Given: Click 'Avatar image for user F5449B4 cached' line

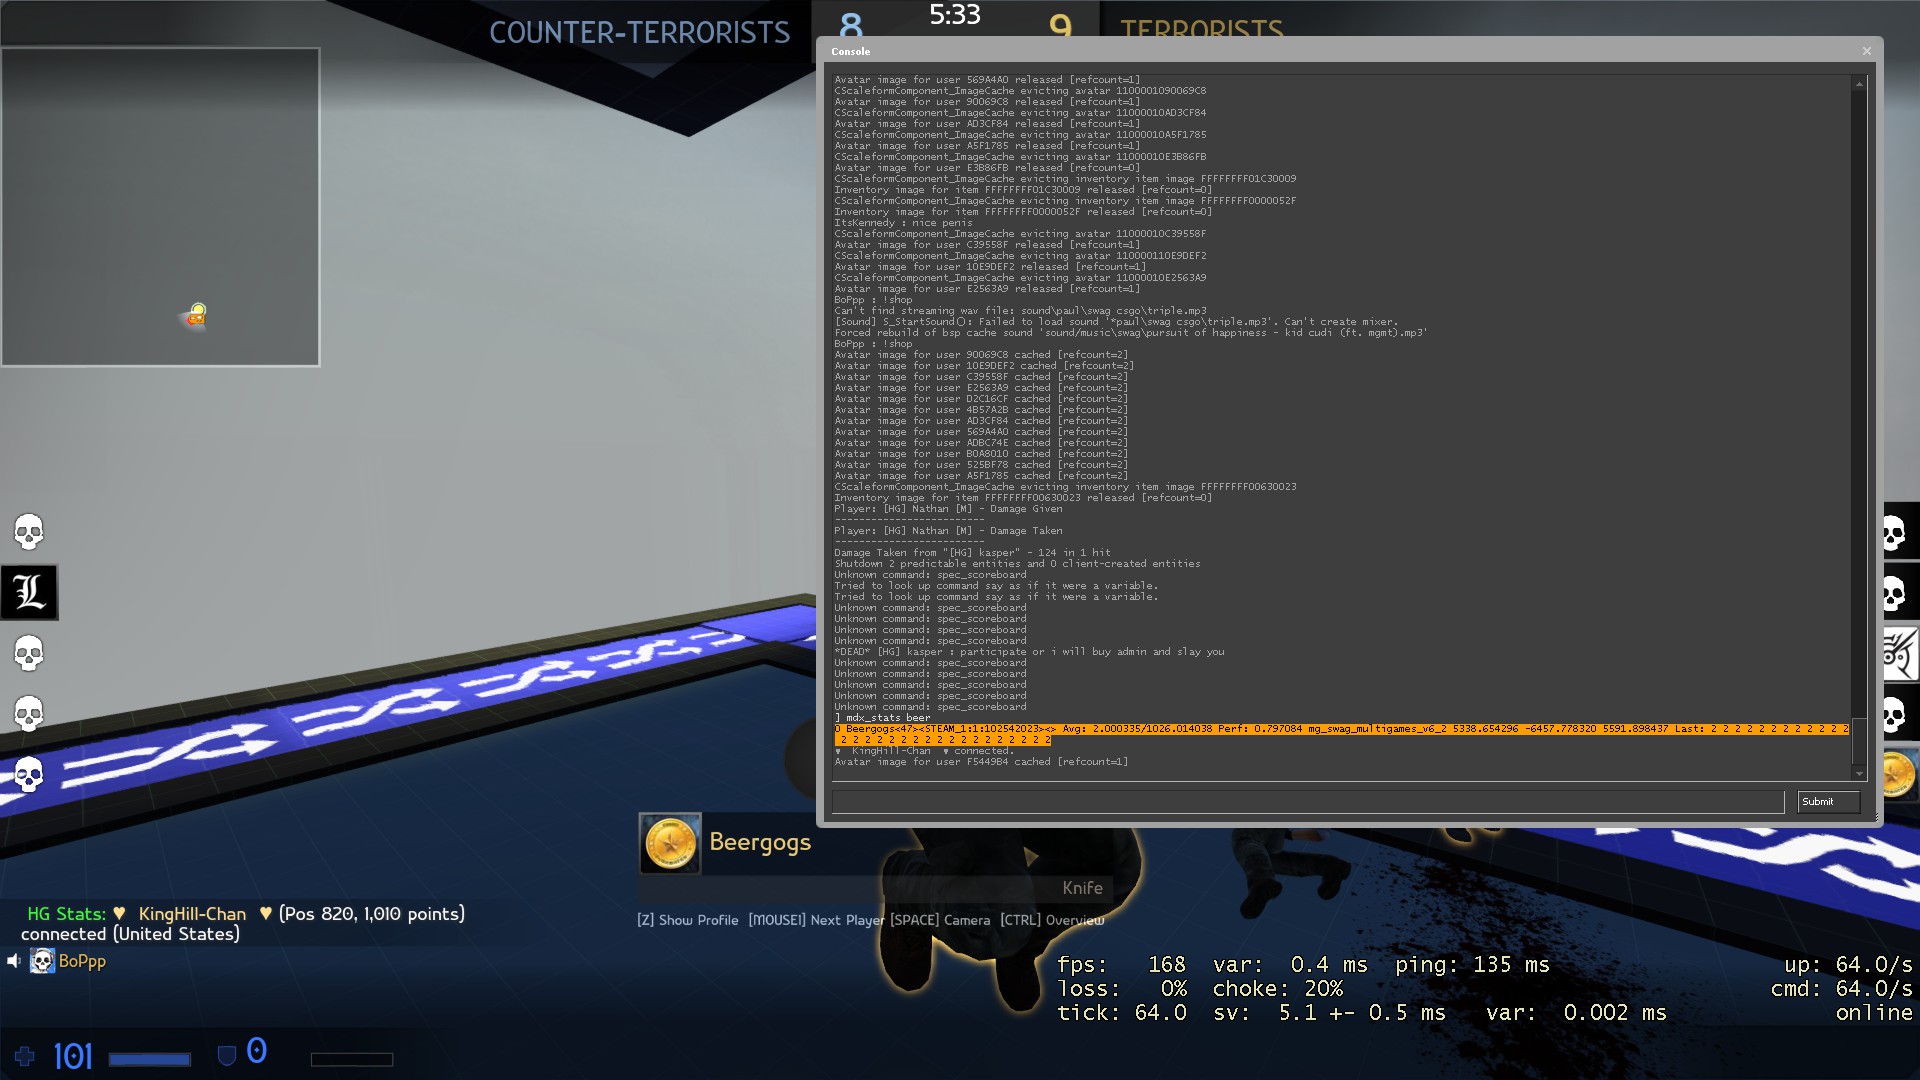Looking at the screenshot, I should pyautogui.click(x=981, y=762).
